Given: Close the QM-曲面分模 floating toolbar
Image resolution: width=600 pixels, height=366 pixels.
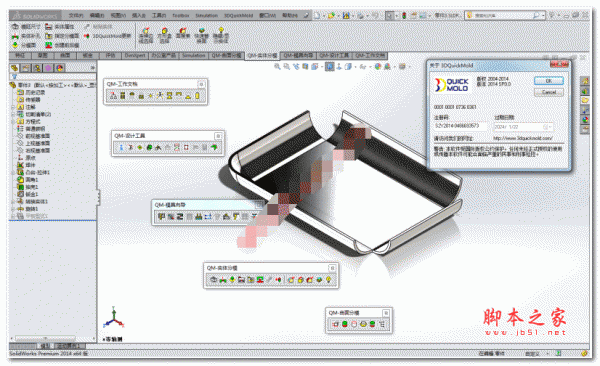Looking at the screenshot, I should (x=386, y=313).
